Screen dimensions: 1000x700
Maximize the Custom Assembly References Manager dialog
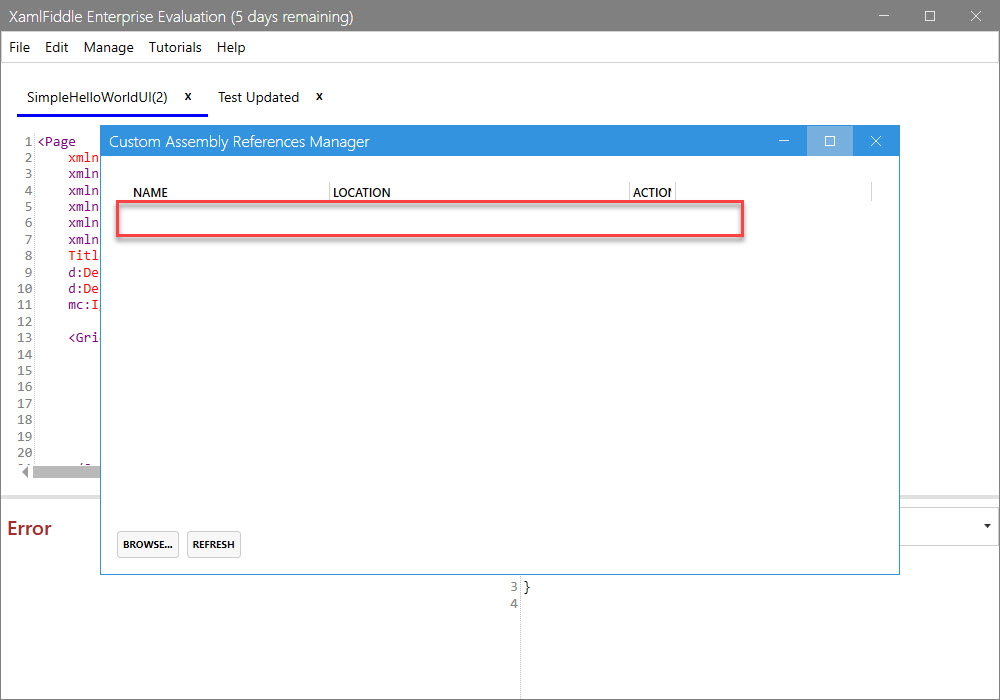(x=830, y=141)
